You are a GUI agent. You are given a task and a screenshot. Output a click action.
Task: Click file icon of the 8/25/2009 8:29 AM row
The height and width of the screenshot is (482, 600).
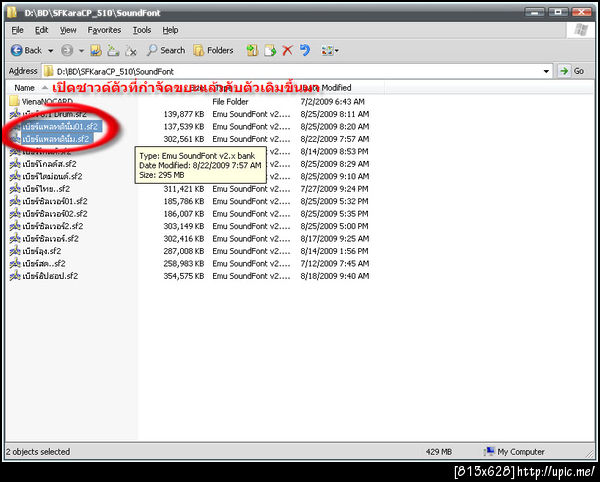click(15, 164)
